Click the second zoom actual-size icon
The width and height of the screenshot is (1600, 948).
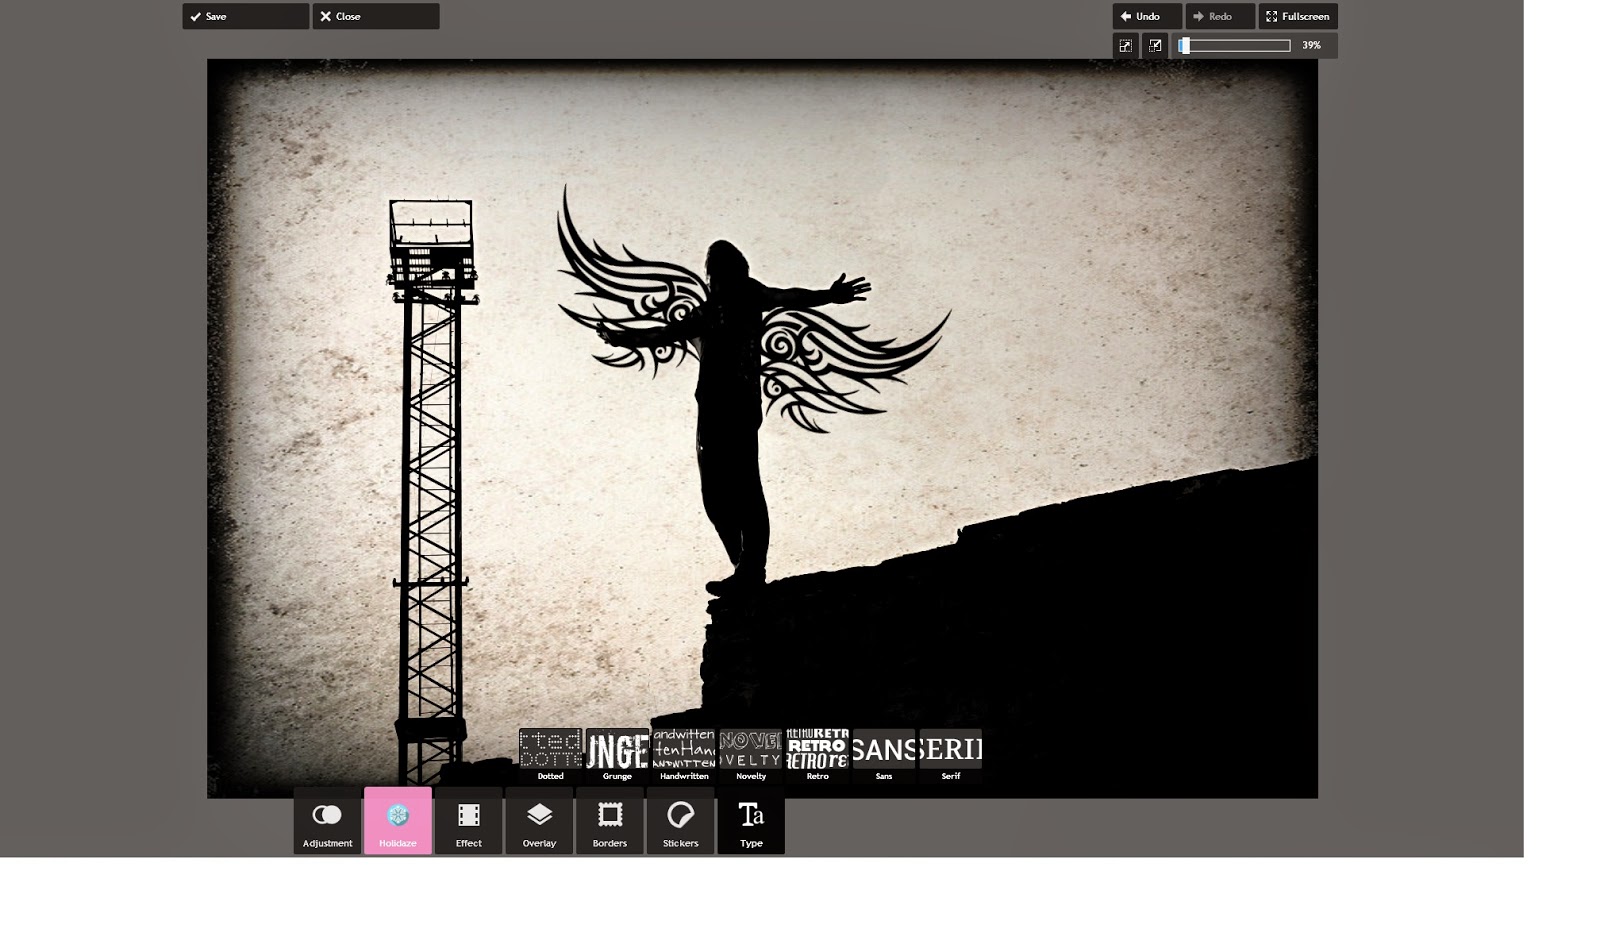pos(1155,46)
